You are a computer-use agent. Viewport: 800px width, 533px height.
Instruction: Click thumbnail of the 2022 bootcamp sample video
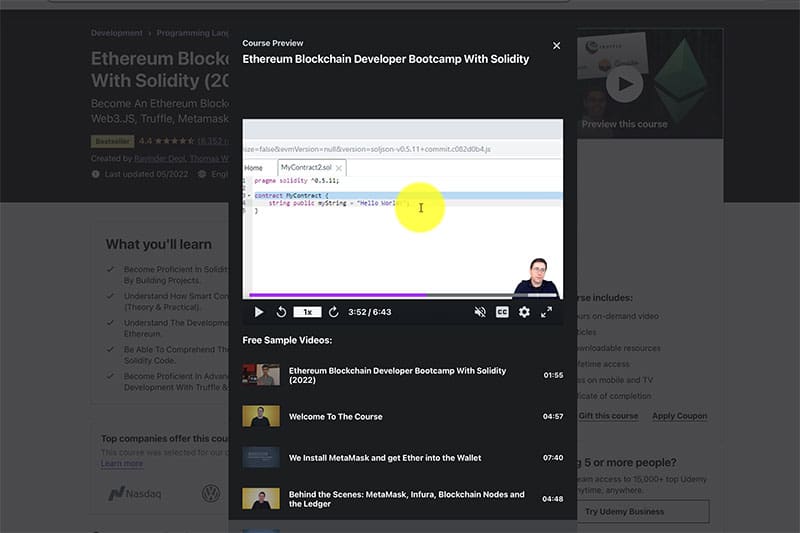(x=261, y=375)
